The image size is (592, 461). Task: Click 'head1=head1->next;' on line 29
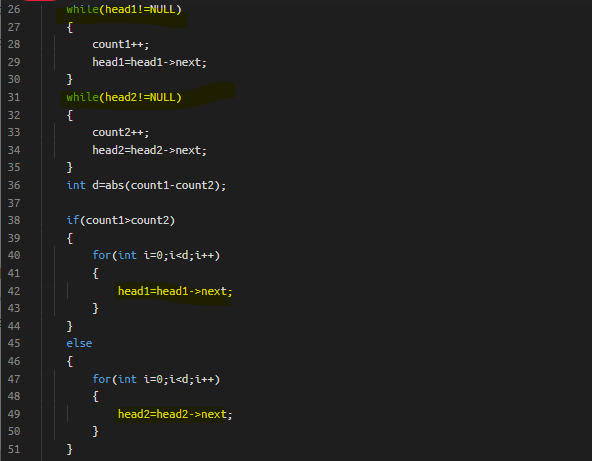click(x=150, y=62)
